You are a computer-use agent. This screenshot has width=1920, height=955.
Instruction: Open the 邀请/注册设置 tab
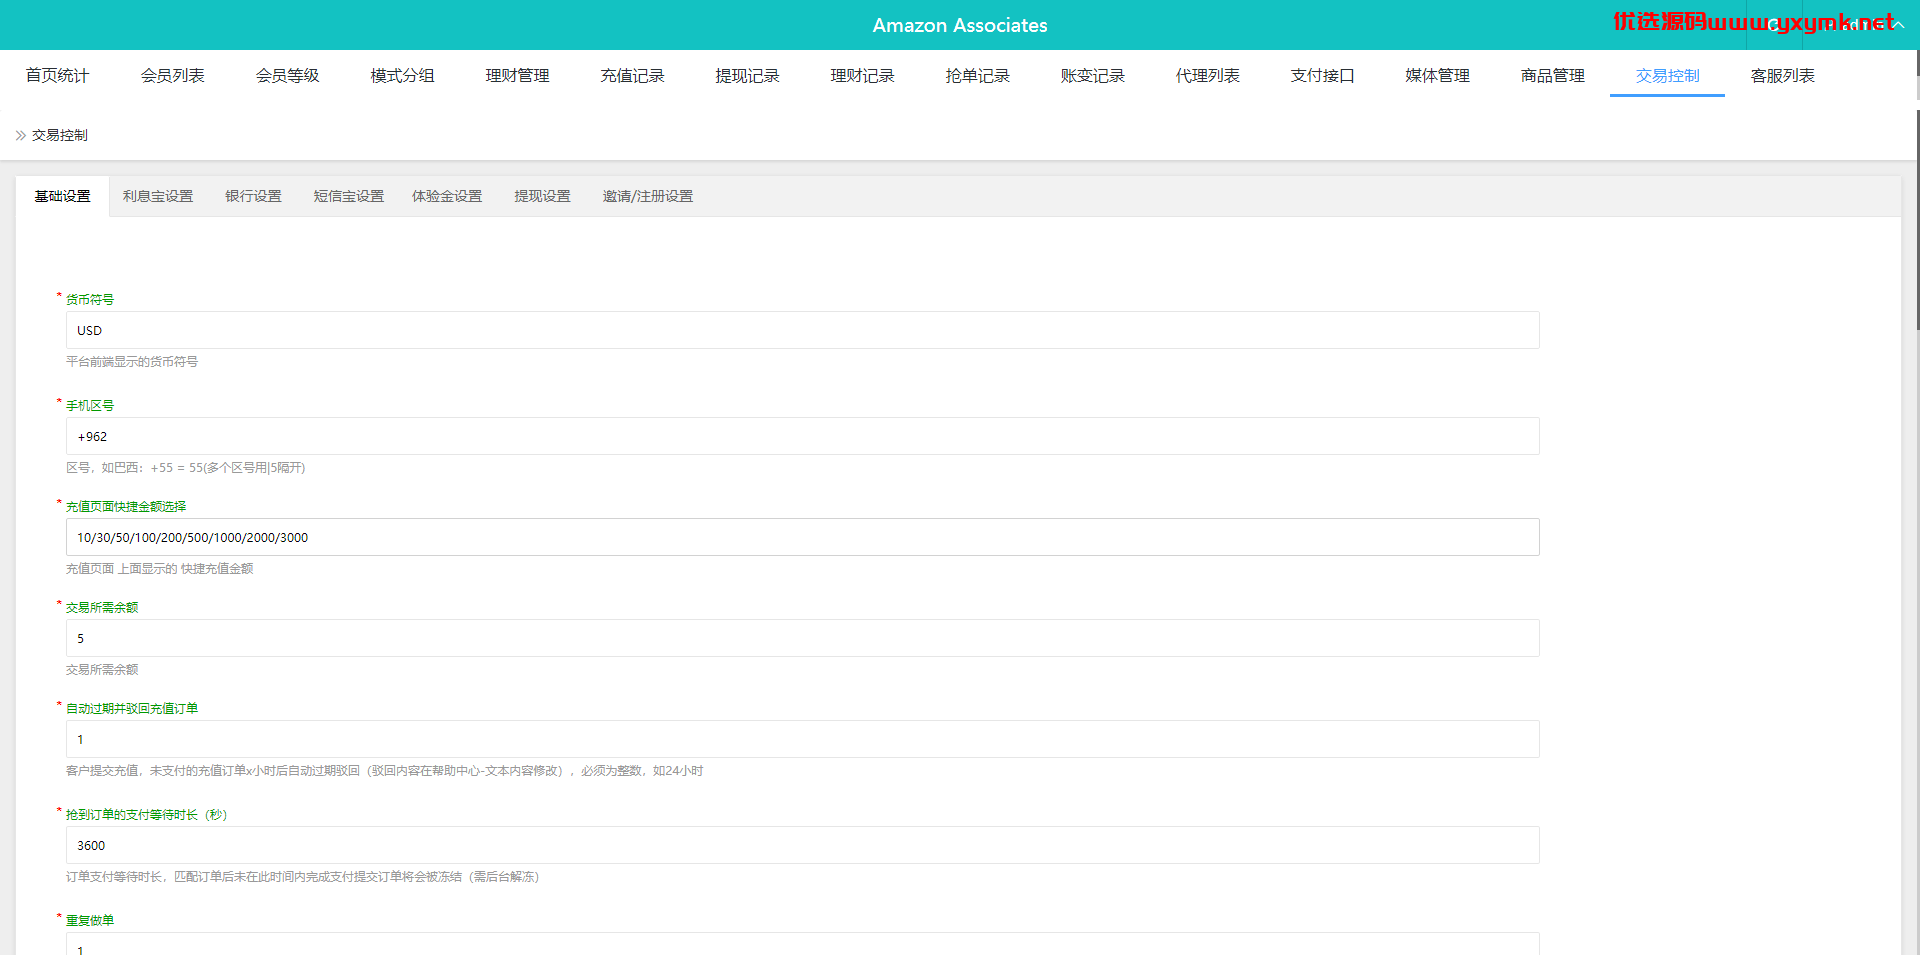click(647, 196)
